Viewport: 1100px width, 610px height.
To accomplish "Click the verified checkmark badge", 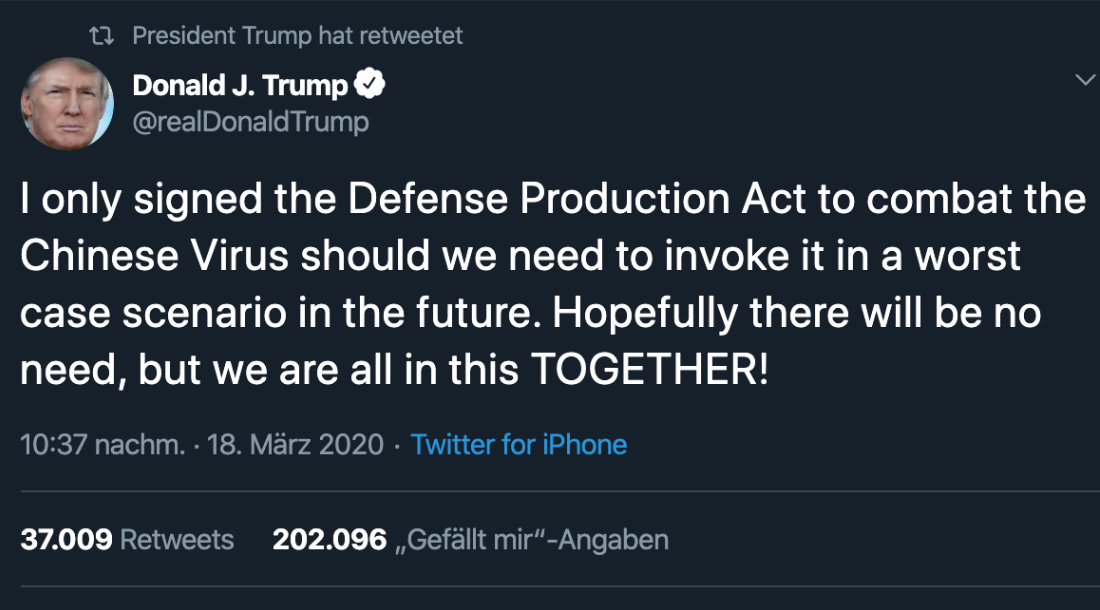I will click(370, 86).
